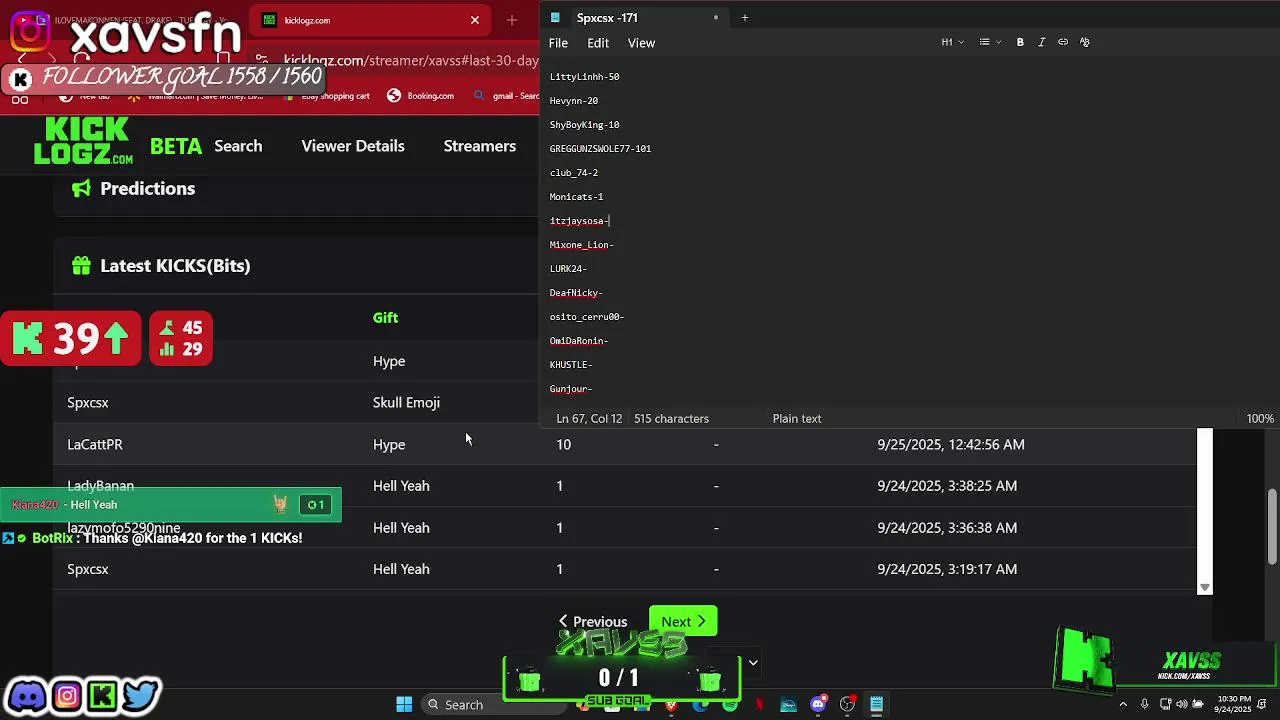This screenshot has height=720, width=1280.
Task: Click the Skull Emoji gift cell
Action: (x=406, y=402)
